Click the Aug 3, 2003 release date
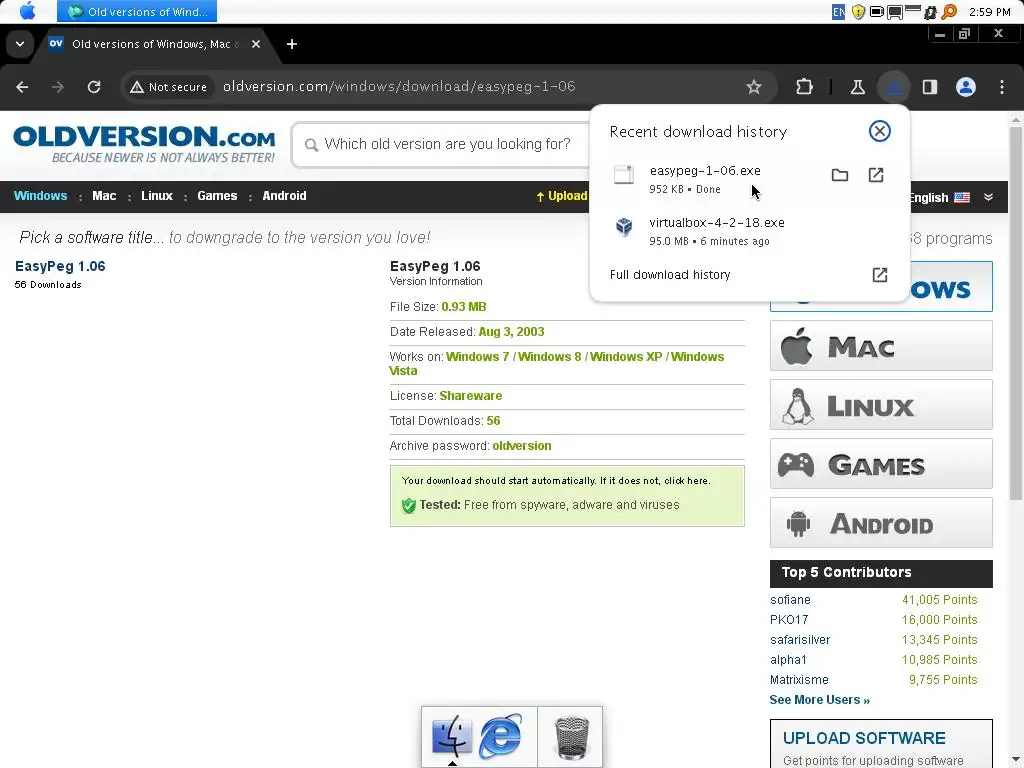Image resolution: width=1024 pixels, height=768 pixels. coord(511,332)
